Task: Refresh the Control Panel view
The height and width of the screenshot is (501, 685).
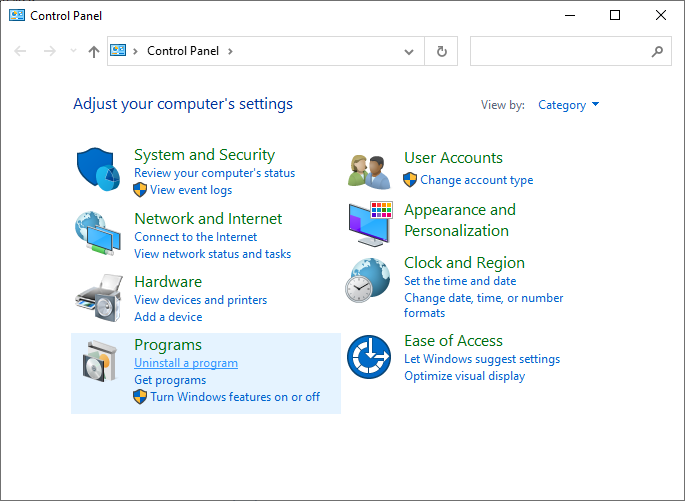Action: (441, 51)
